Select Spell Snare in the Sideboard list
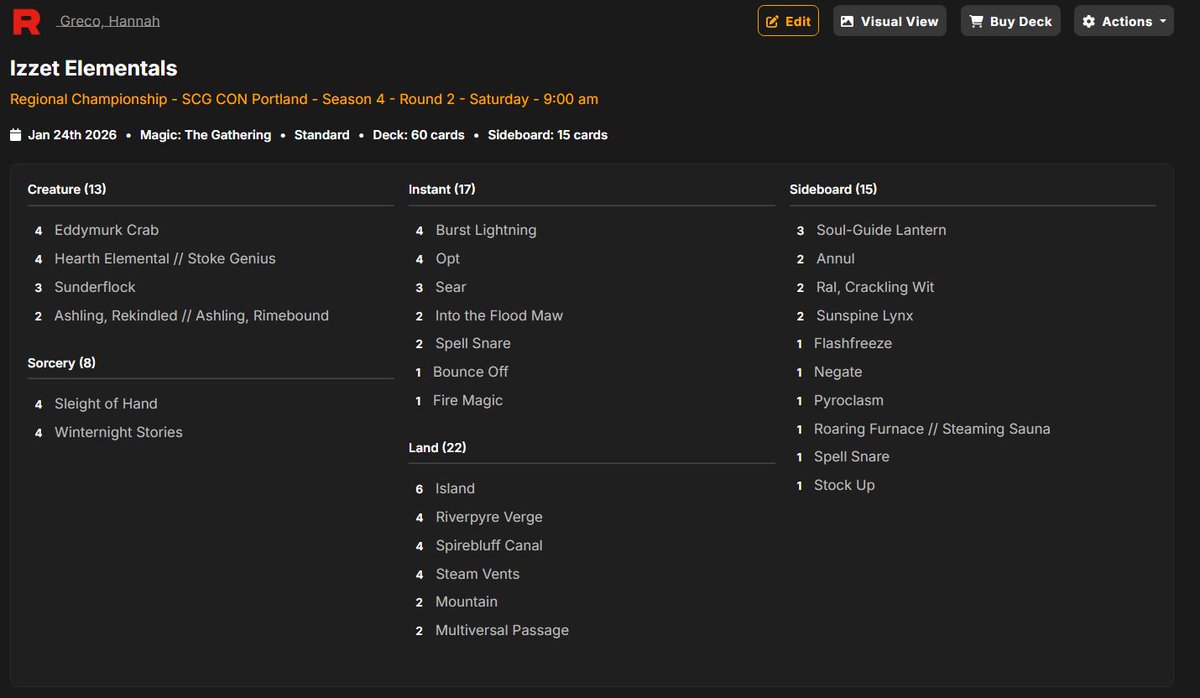Viewport: 1200px width, 698px height. pyautogui.click(x=852, y=456)
